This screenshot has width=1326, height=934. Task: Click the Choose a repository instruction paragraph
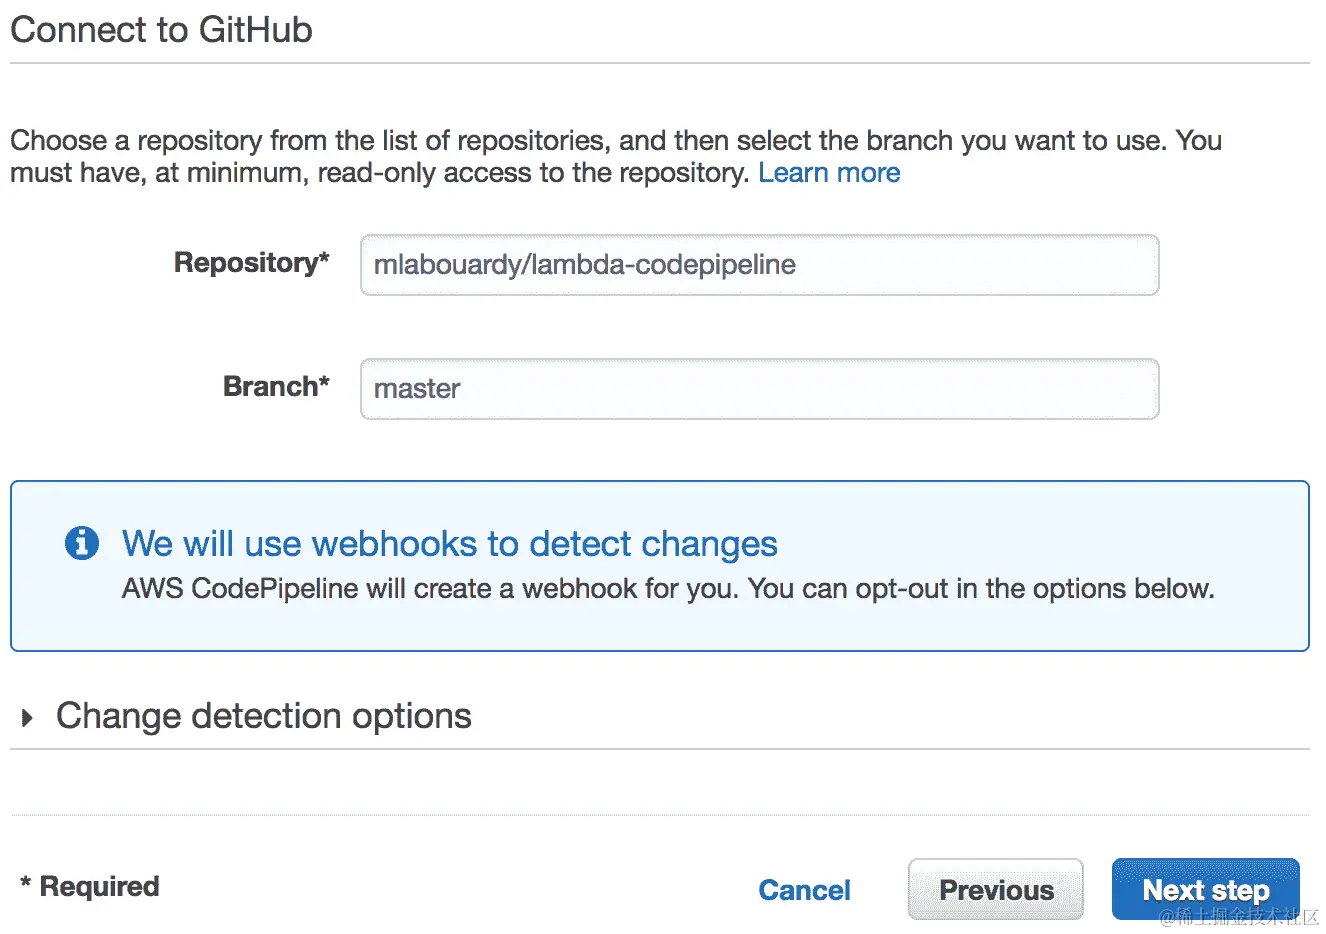click(615, 156)
